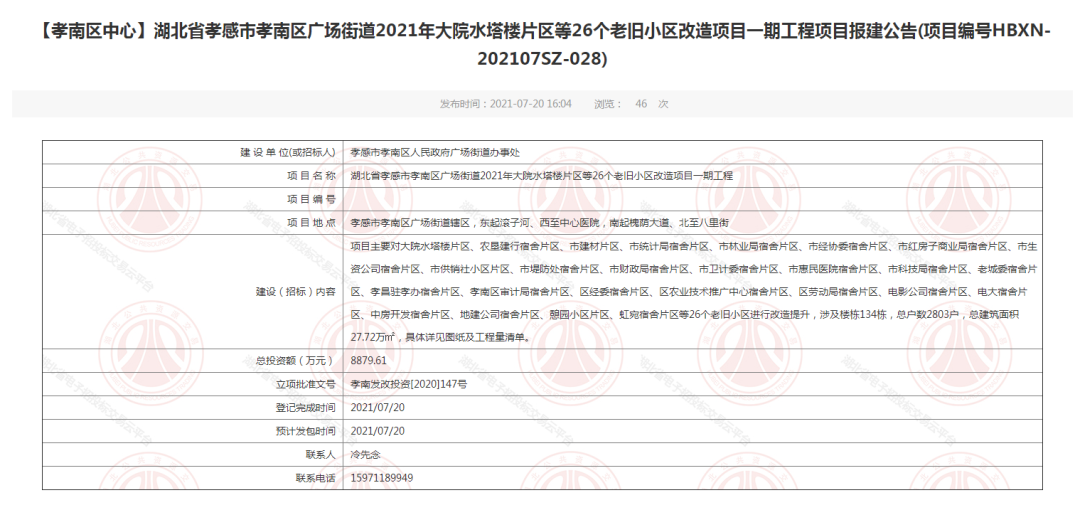Click the empty 项目编号 value cell
Image resolution: width=1080 pixels, height=510 pixels.
point(690,199)
